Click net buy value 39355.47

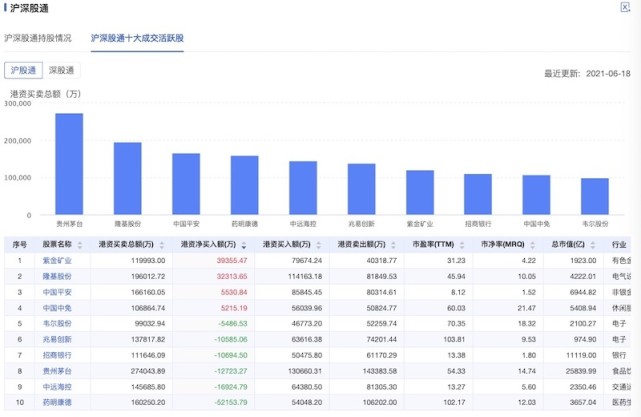point(232,260)
